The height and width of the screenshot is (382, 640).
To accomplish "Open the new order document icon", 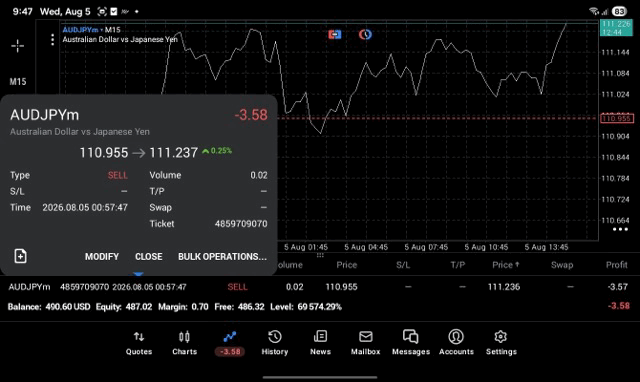I will tap(20, 256).
